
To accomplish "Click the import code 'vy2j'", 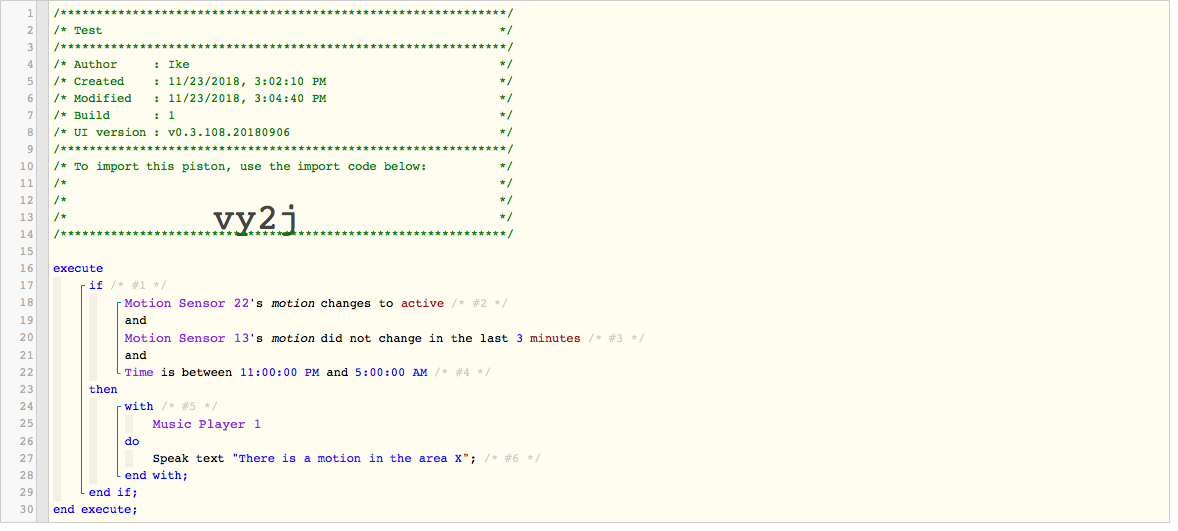I will [x=256, y=221].
